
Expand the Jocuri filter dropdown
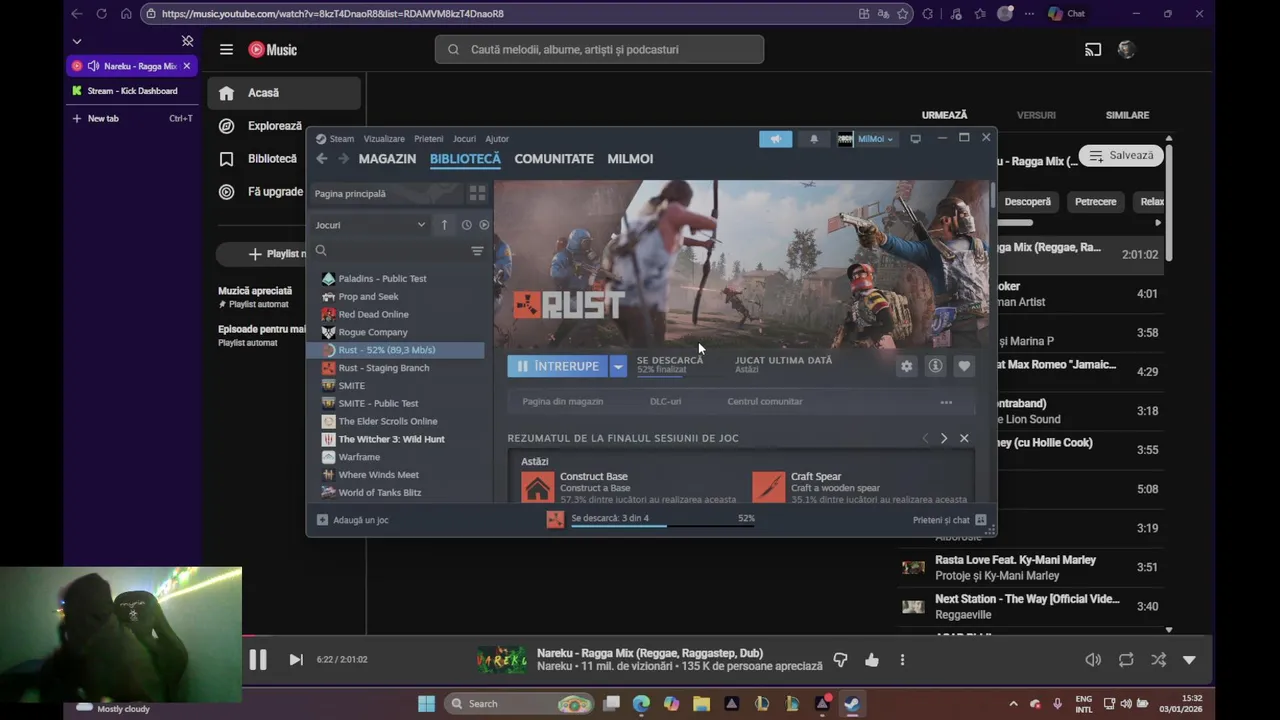pos(369,225)
